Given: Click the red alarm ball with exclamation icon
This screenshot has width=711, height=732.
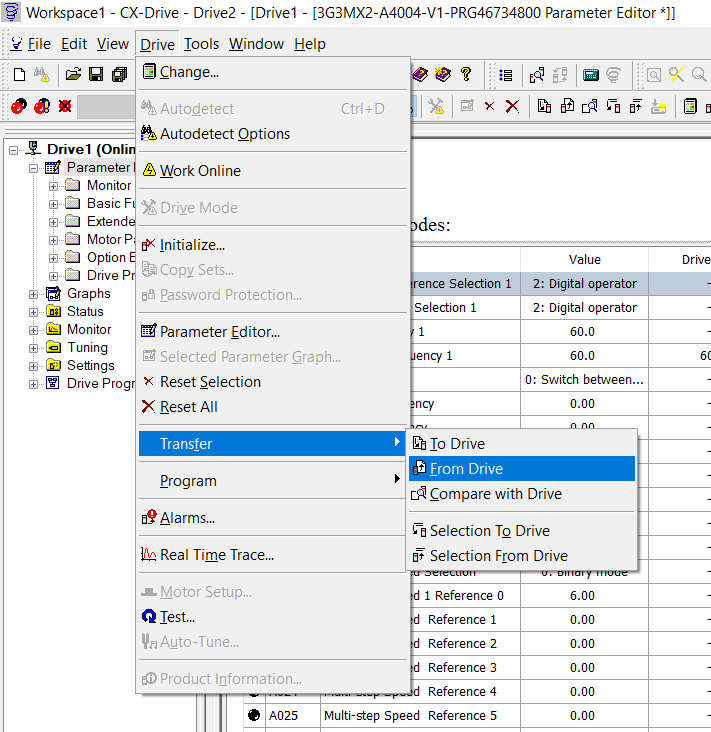Looking at the screenshot, I should point(42,106).
